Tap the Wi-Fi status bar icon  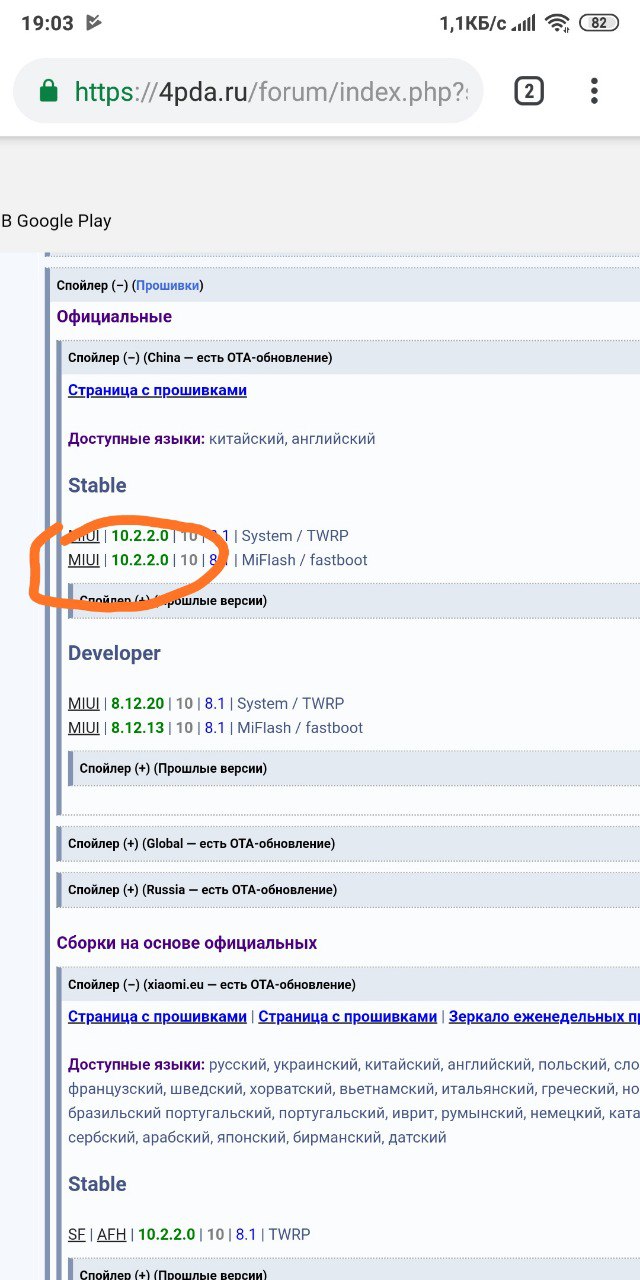[x=558, y=23]
